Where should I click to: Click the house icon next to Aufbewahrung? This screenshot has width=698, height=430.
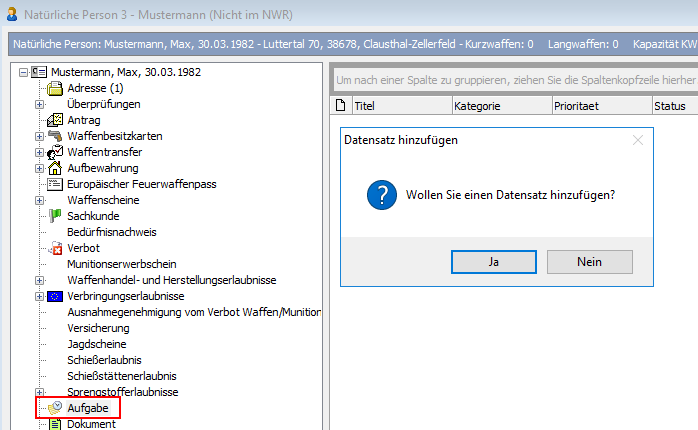[x=56, y=168]
